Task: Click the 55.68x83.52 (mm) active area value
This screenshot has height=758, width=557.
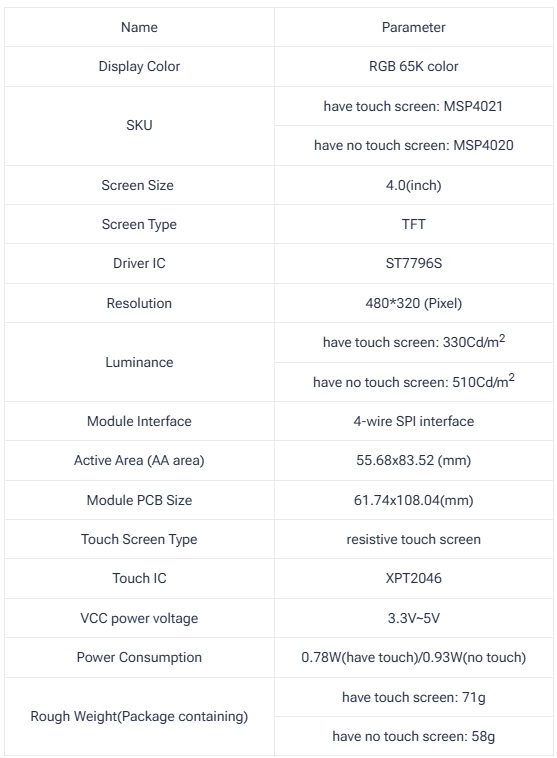Action: 413,460
